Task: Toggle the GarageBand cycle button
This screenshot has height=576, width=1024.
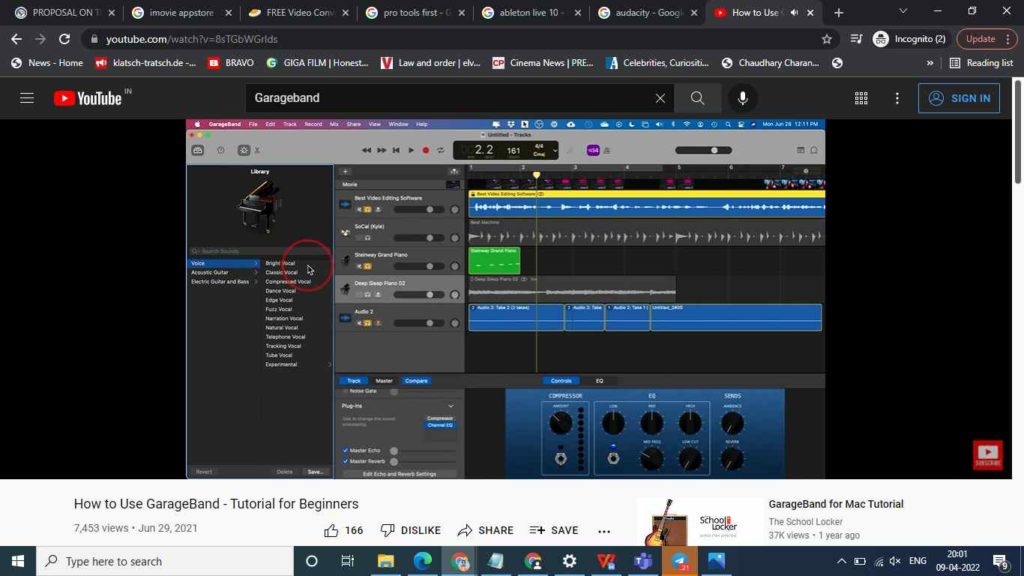Action: (x=441, y=150)
